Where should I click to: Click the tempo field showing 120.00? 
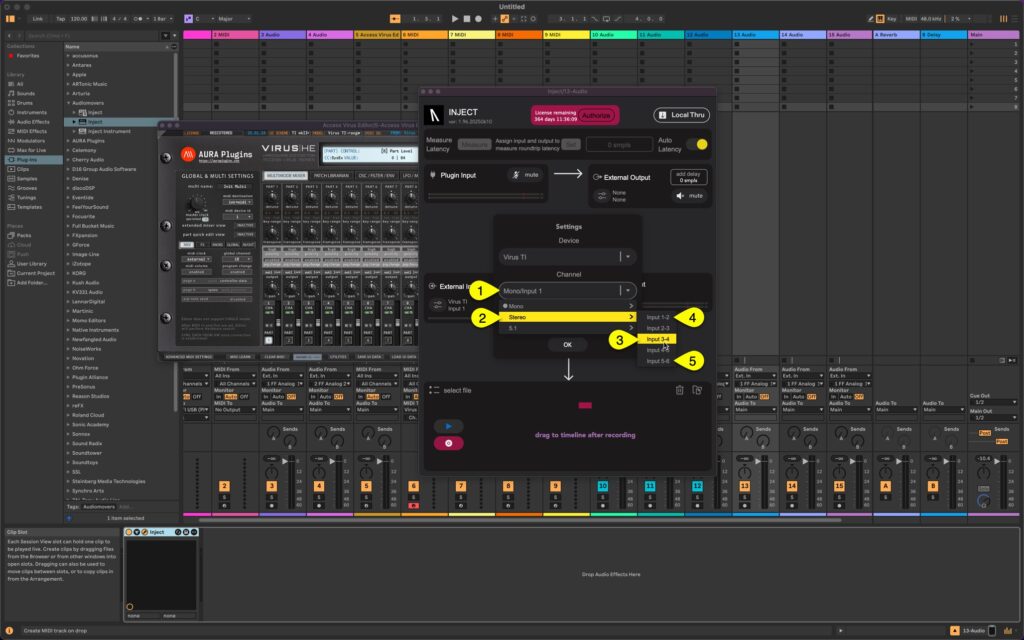point(78,17)
